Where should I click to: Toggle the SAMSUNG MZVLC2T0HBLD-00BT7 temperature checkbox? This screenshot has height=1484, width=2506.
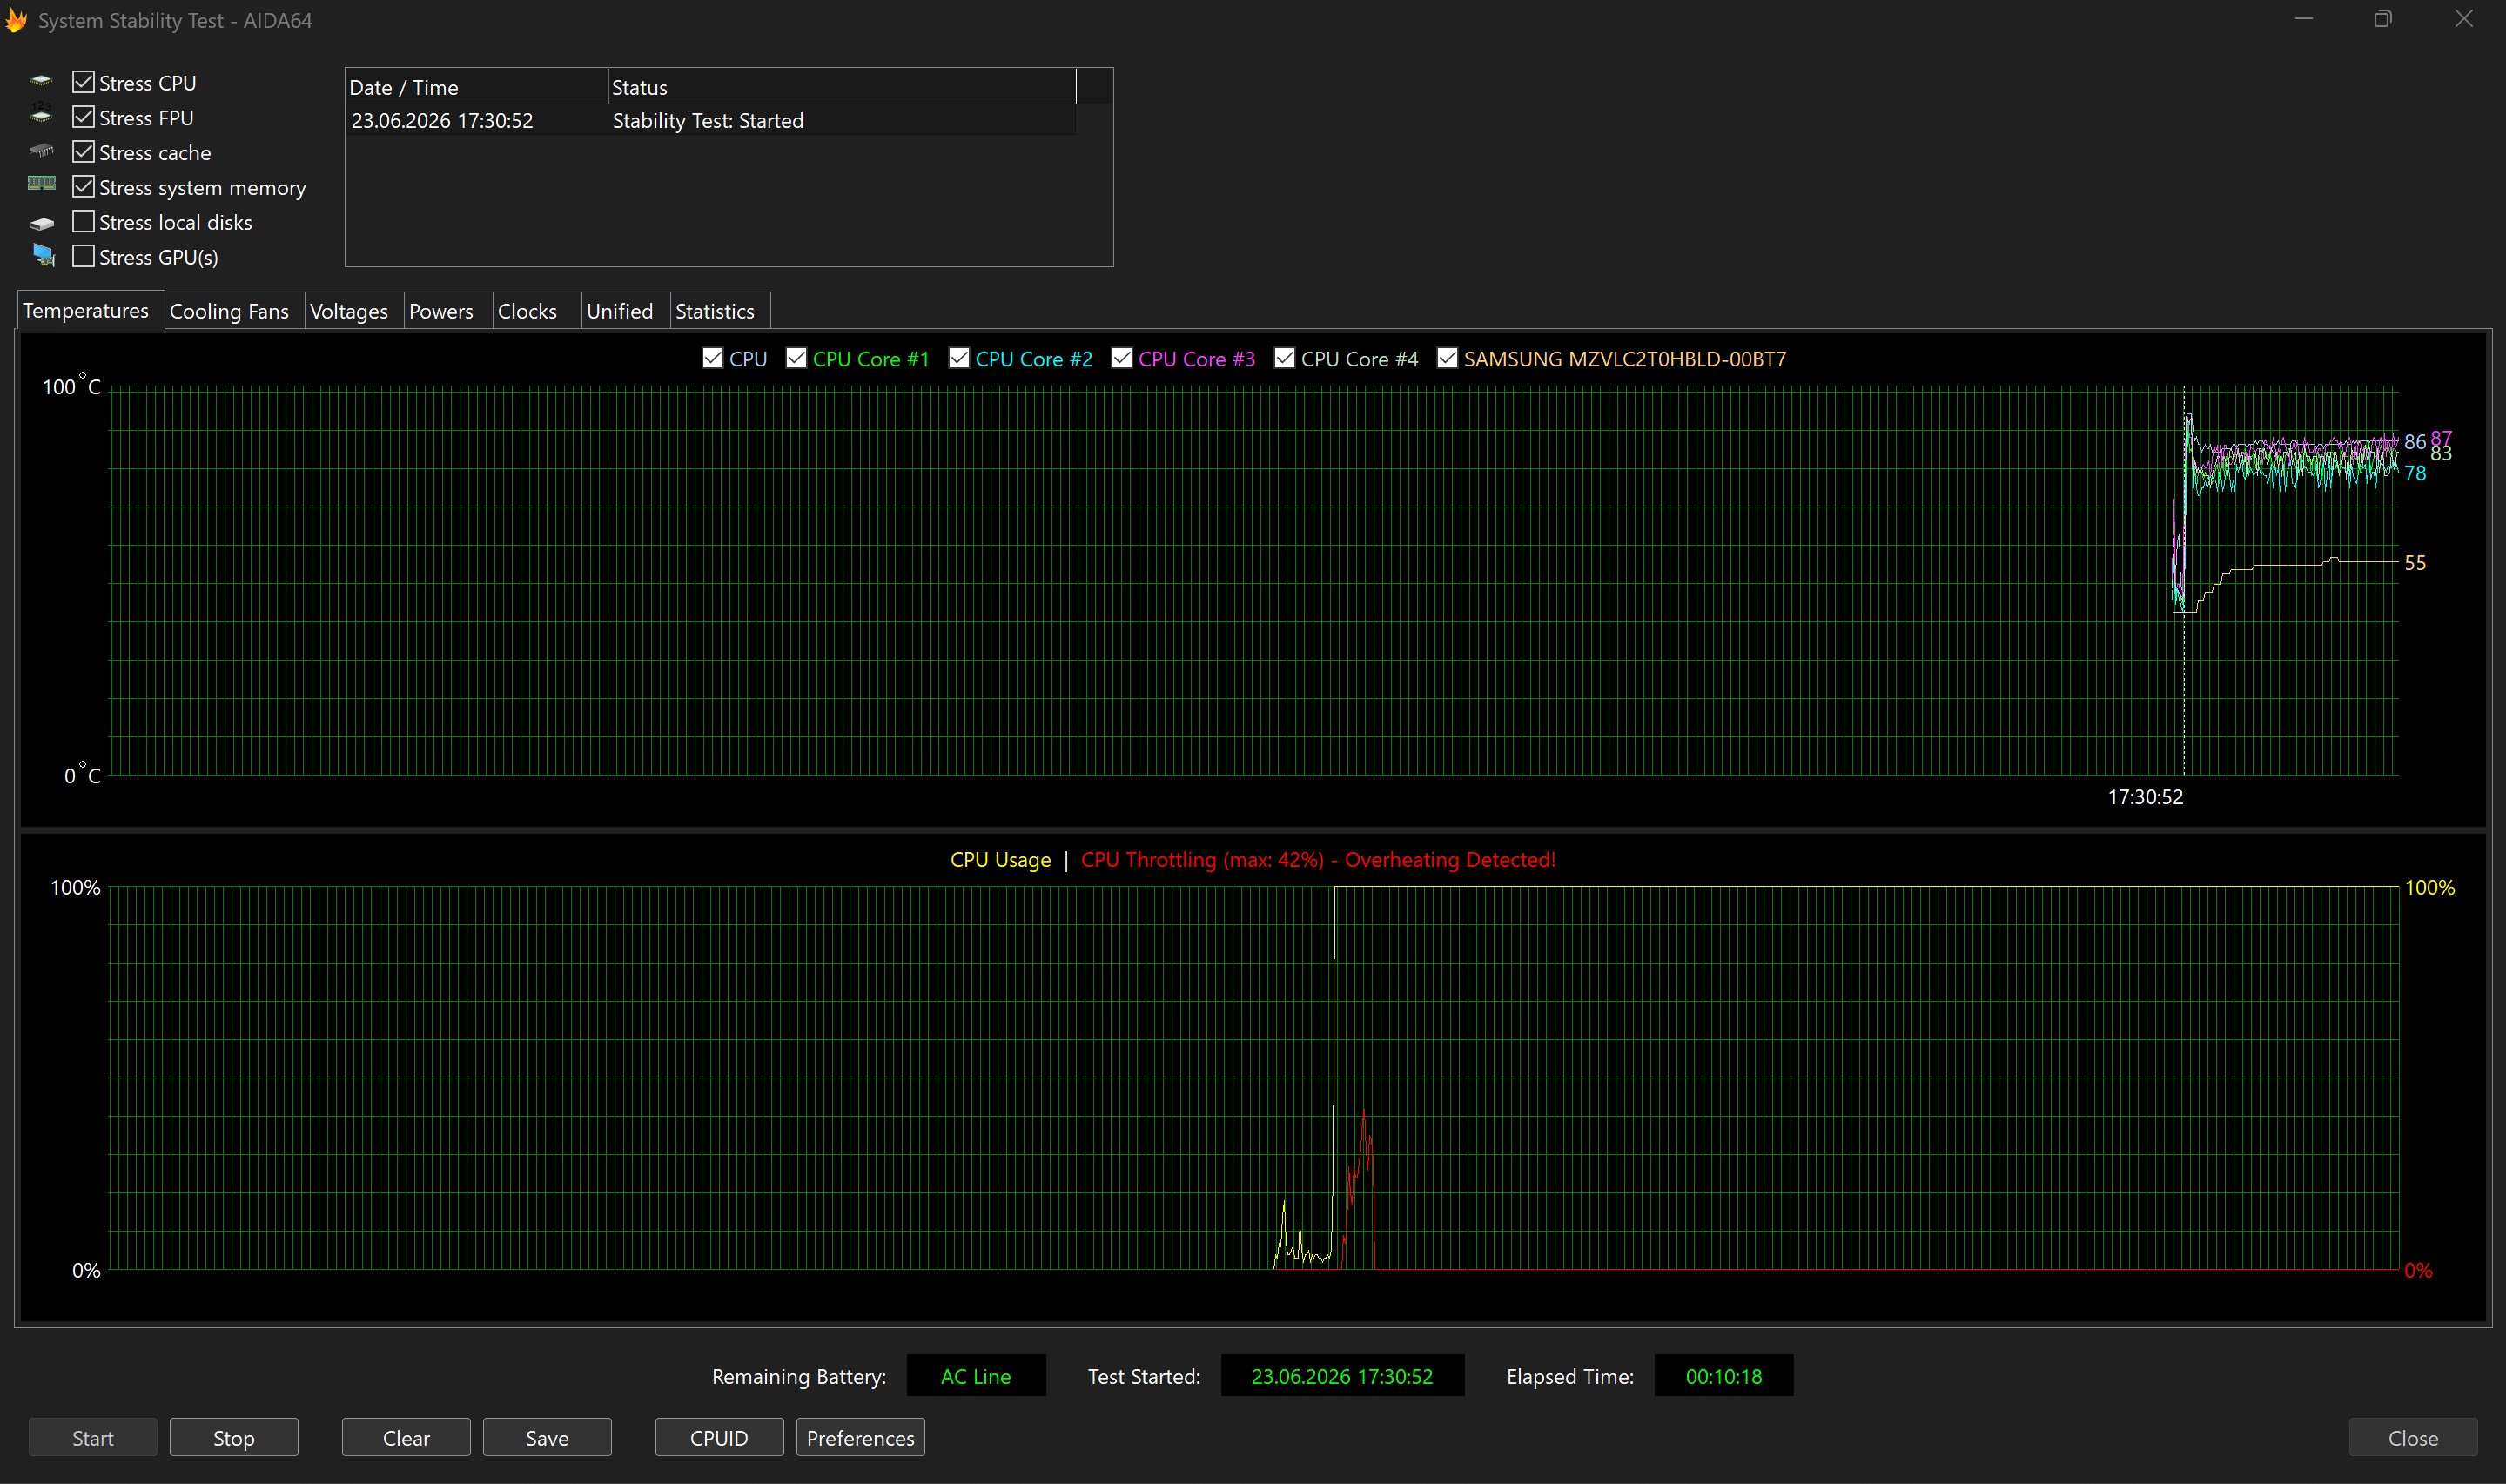(x=1447, y=358)
